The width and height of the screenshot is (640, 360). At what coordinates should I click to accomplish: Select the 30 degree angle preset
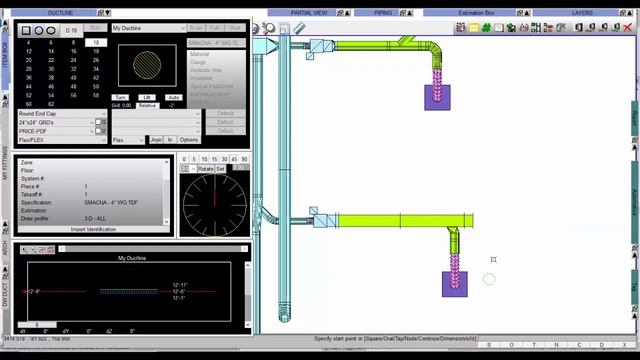coord(224,159)
